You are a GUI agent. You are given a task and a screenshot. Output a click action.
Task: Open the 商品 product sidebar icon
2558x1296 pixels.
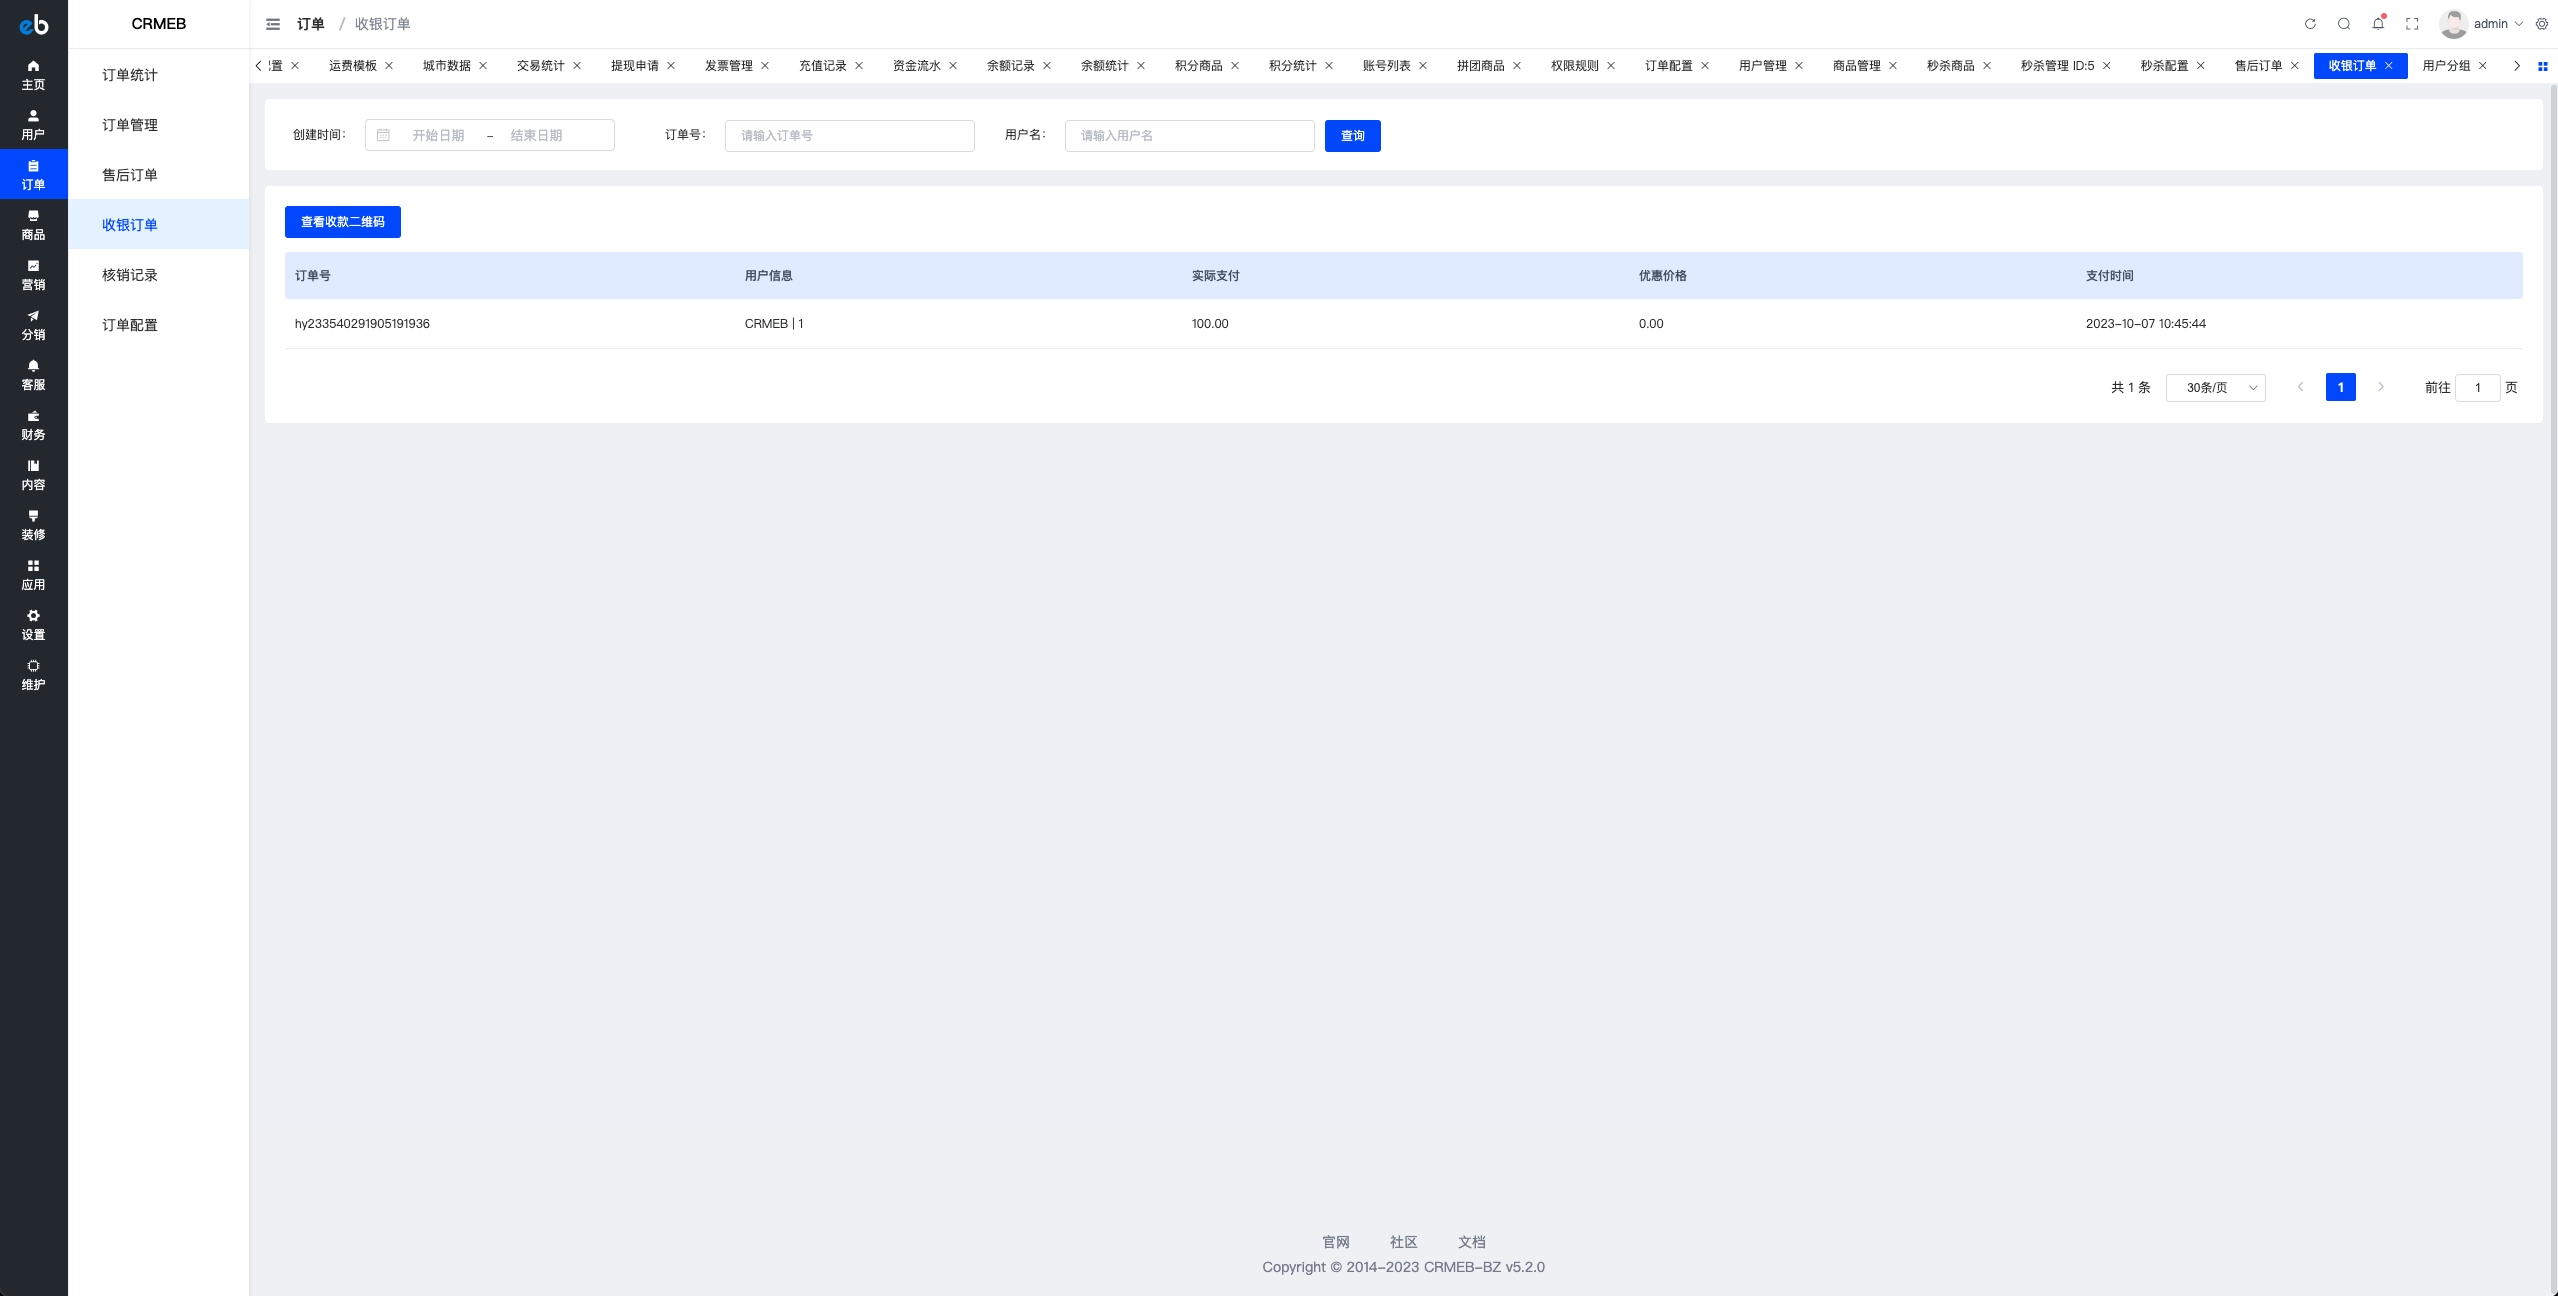pyautogui.click(x=33, y=225)
